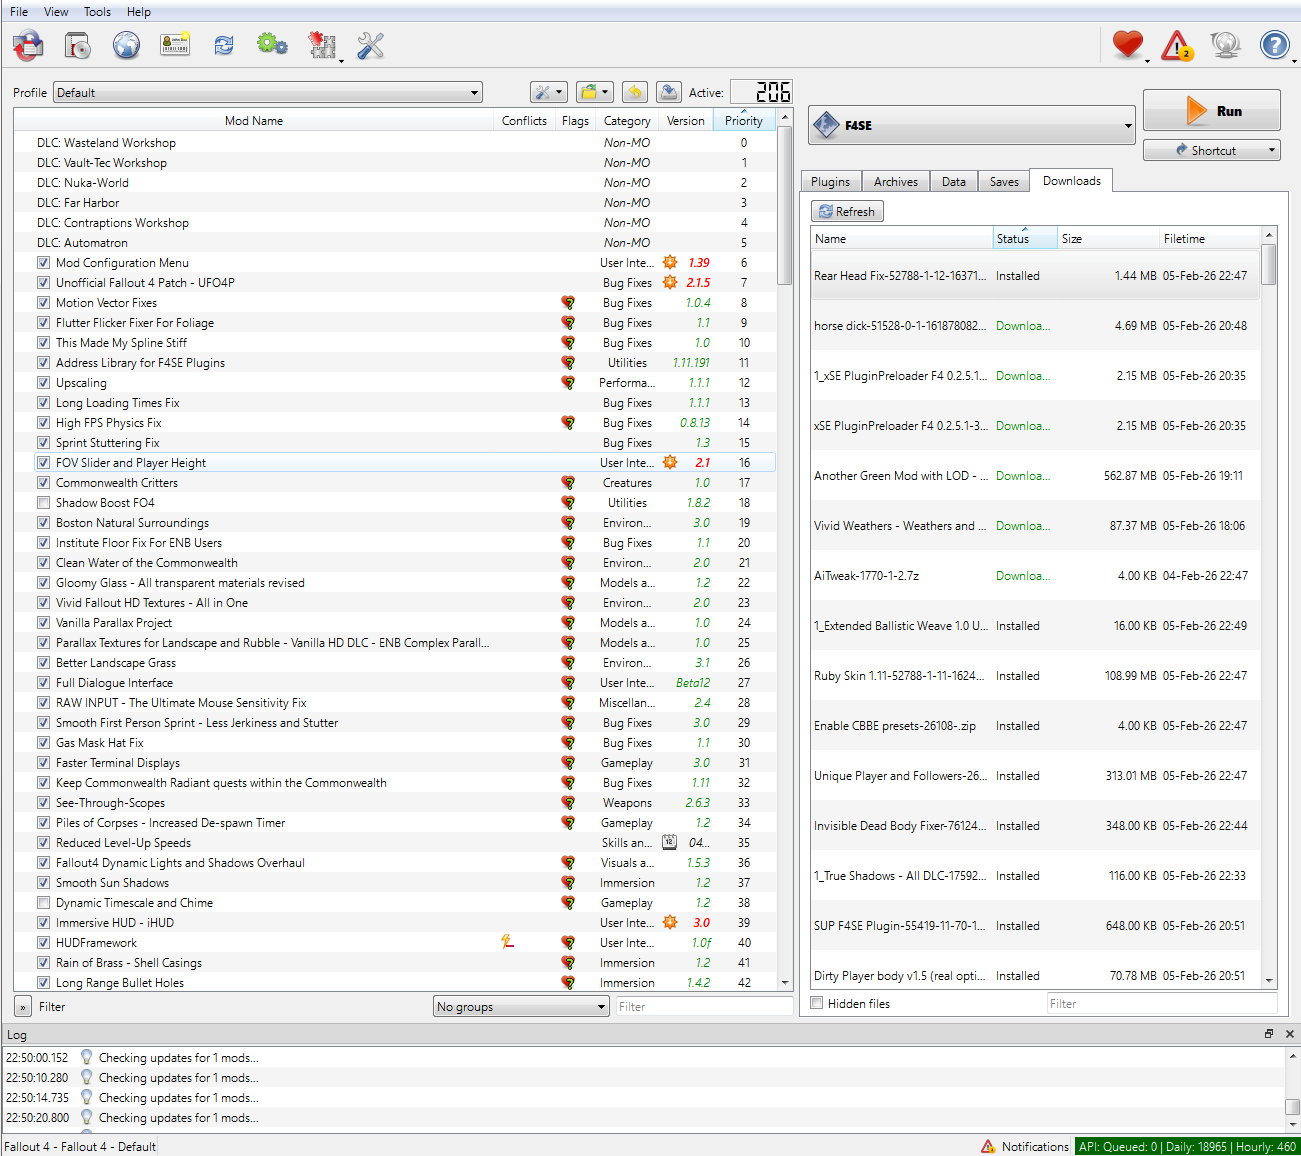1301x1156 pixels.
Task: Toggle the Full Dialogue Interface checkbox
Action: pos(43,683)
